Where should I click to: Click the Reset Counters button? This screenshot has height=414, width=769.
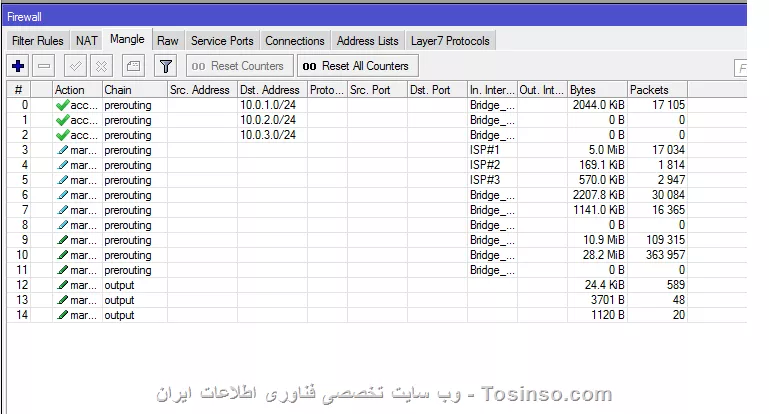click(x=239, y=66)
